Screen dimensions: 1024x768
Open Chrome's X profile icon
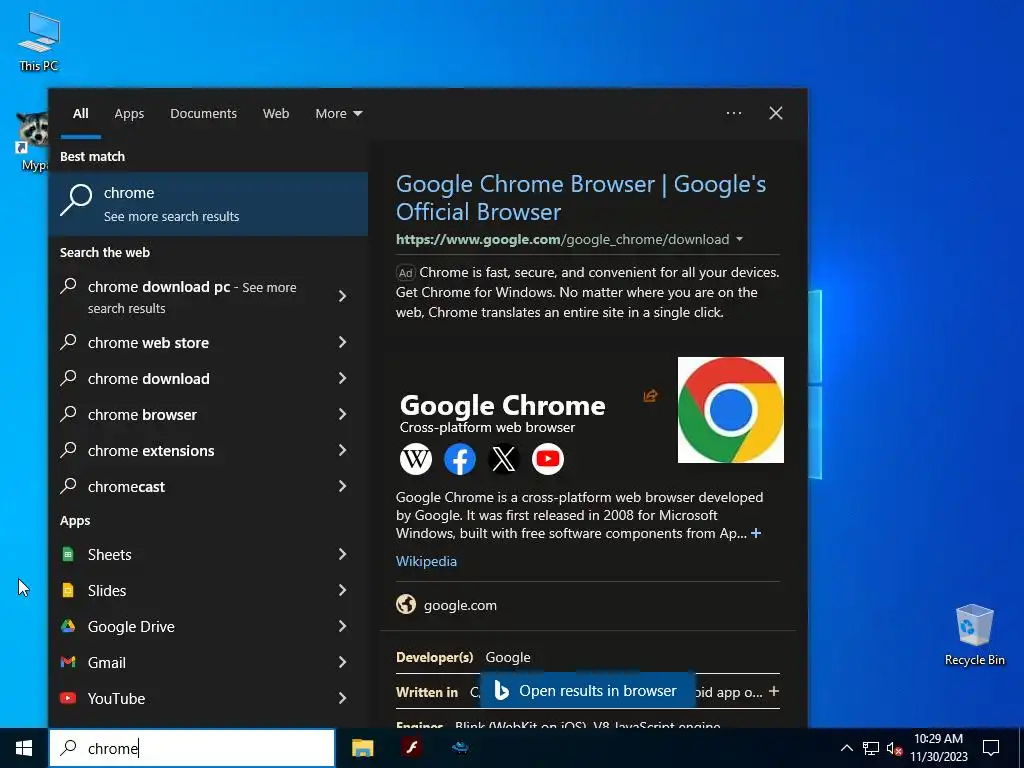[504, 459]
